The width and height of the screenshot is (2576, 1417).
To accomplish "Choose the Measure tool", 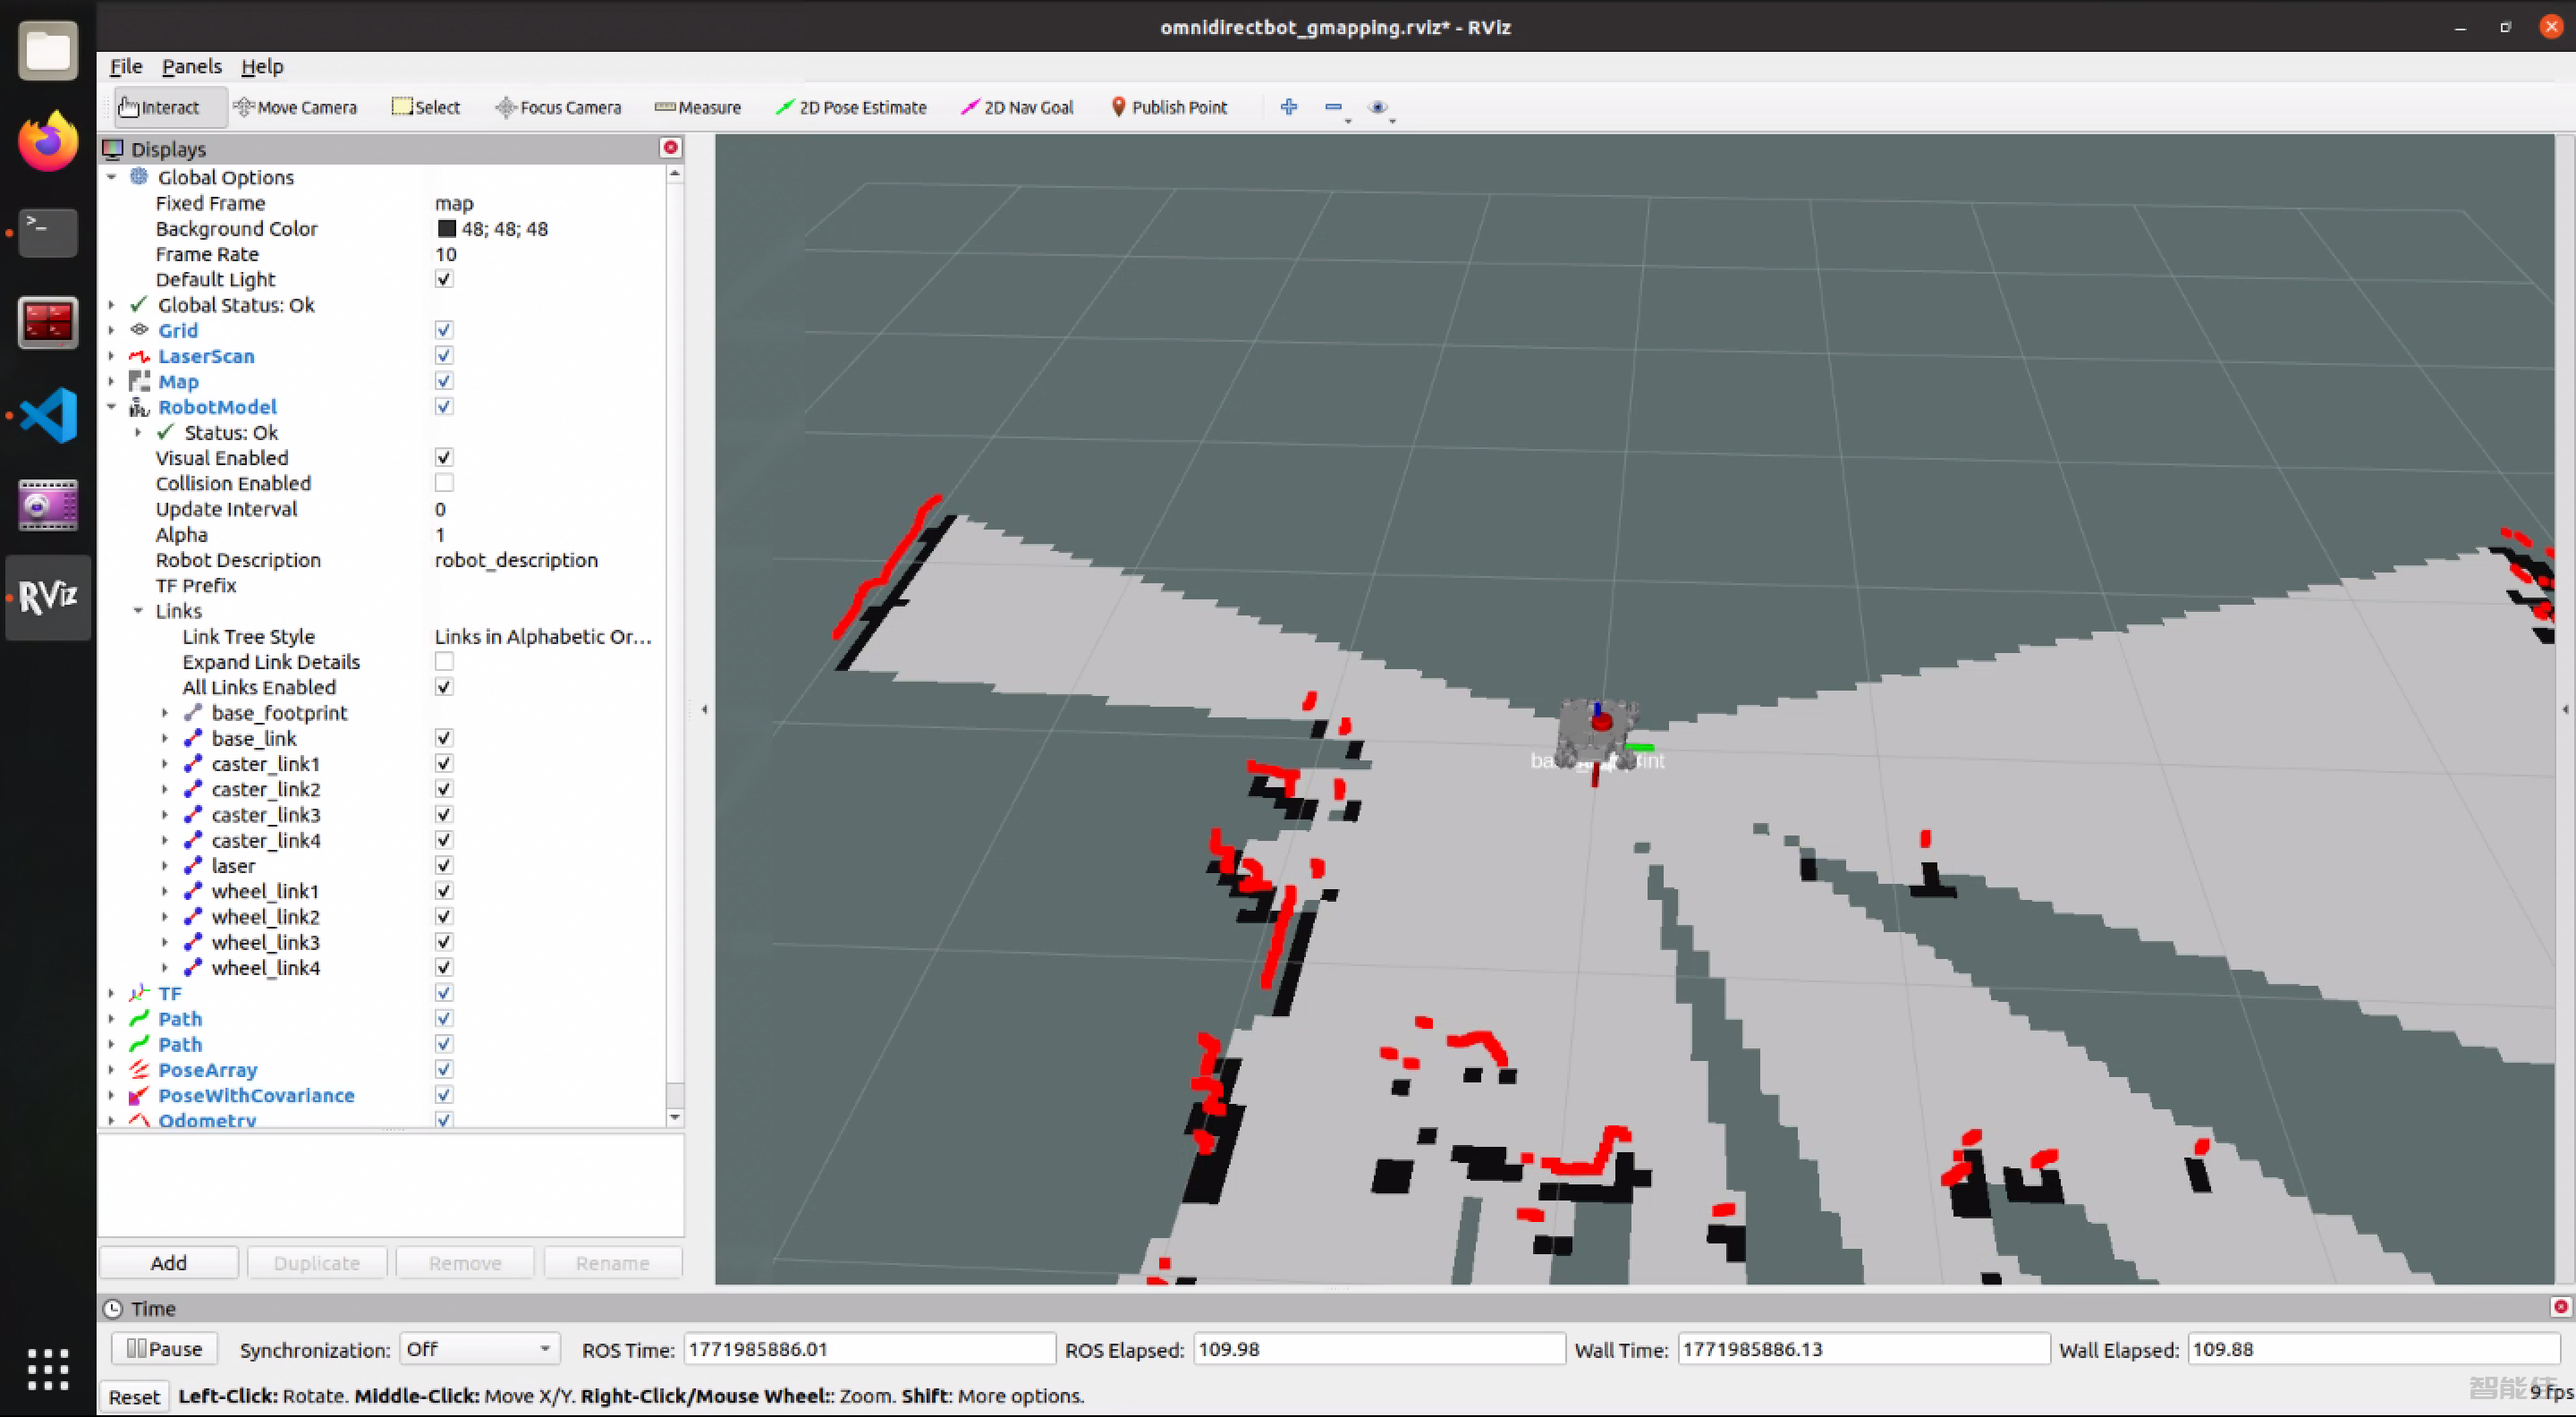I will [x=697, y=107].
